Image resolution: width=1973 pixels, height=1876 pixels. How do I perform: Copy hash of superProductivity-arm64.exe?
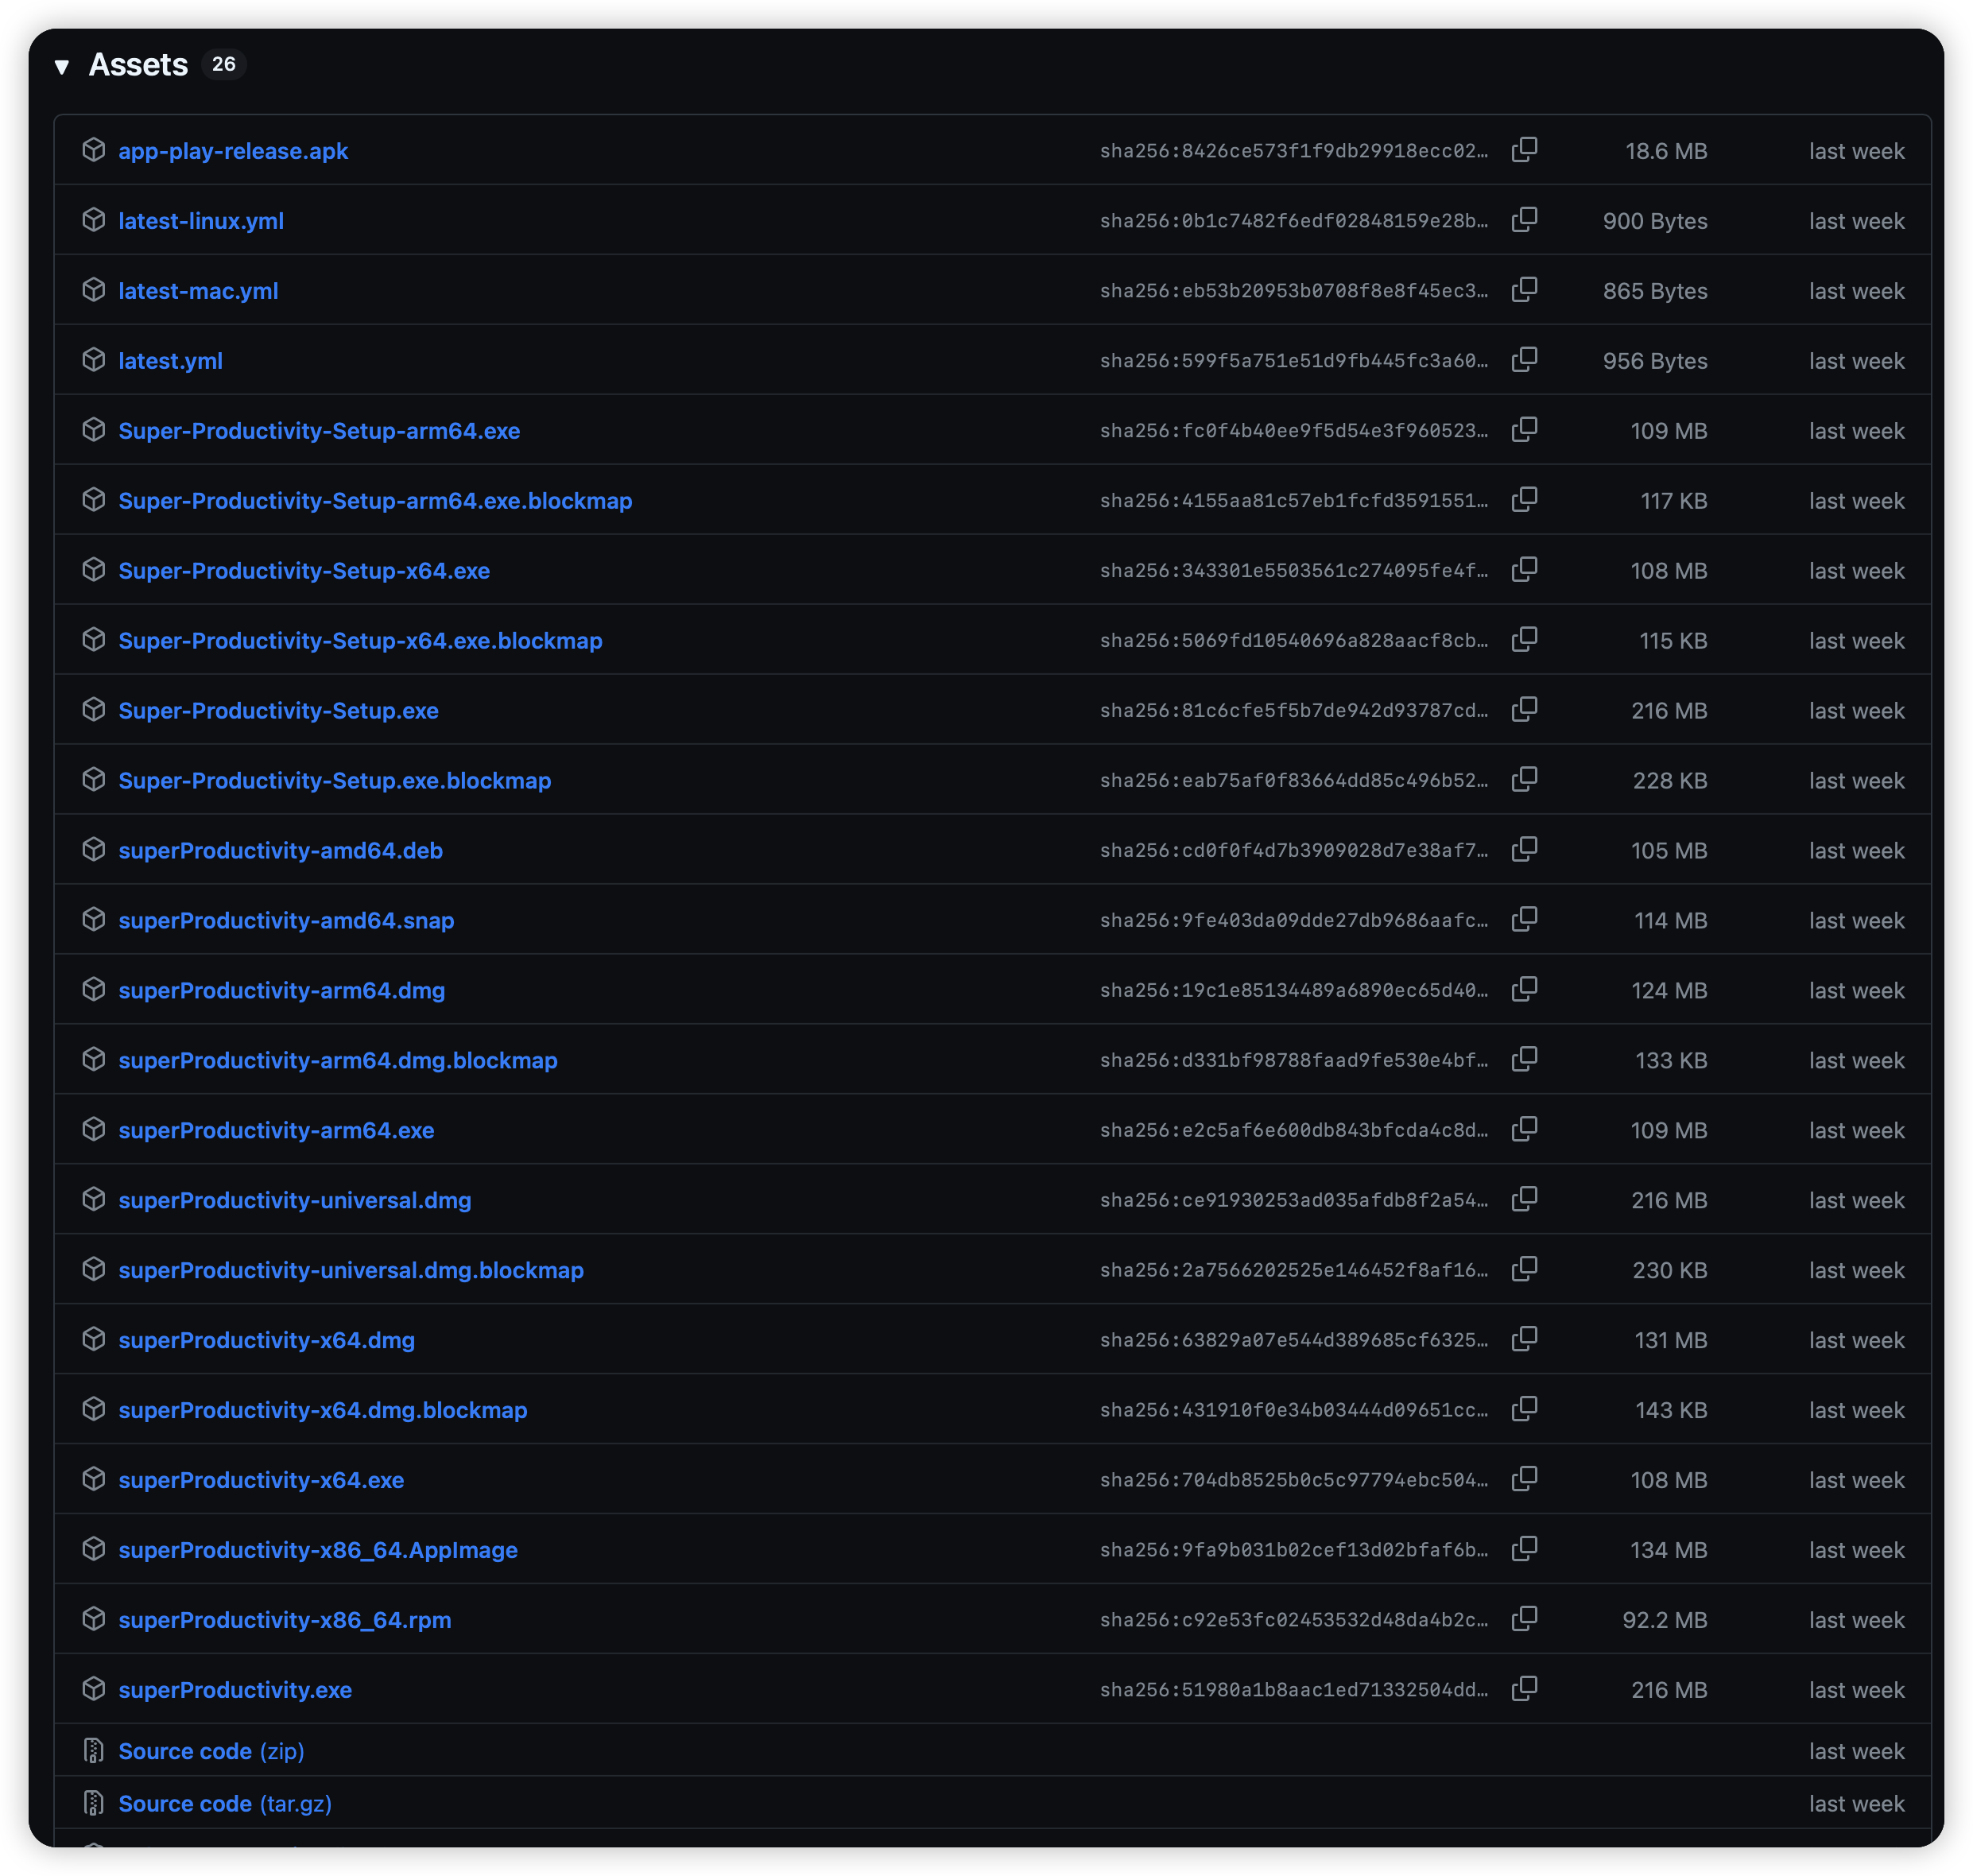[1524, 1130]
